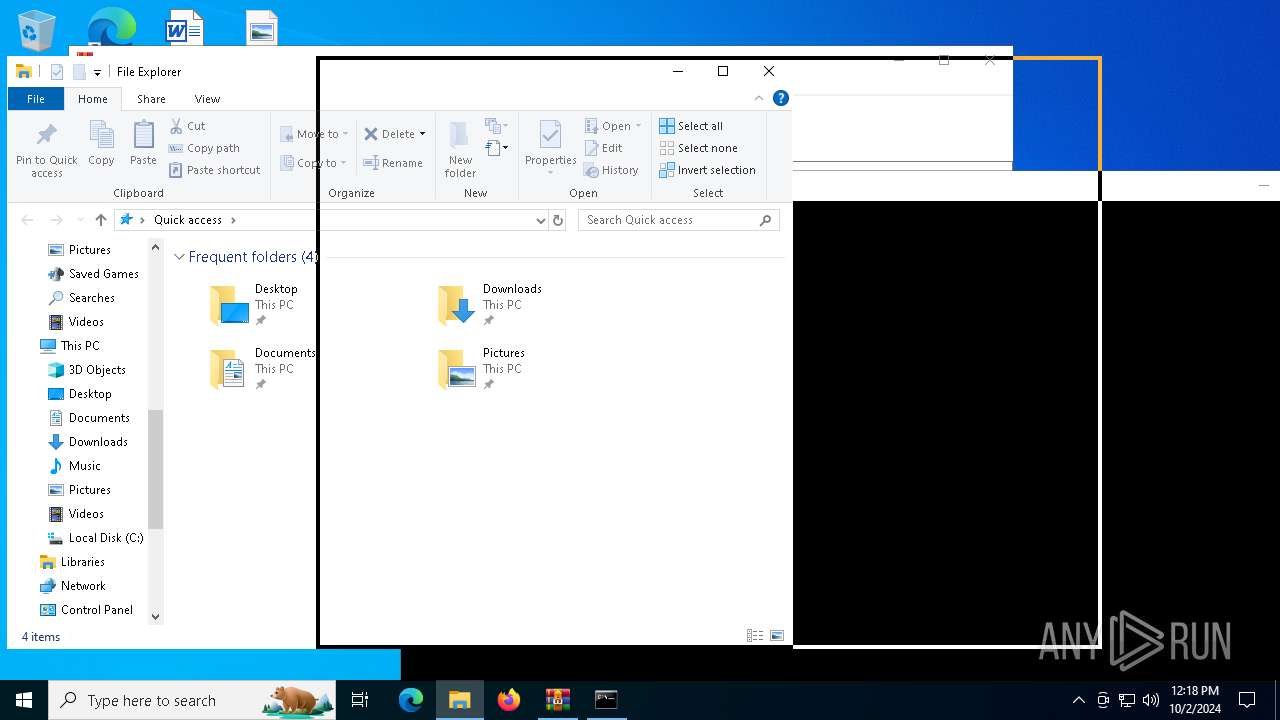Click the search magnifier icon

click(x=766, y=220)
